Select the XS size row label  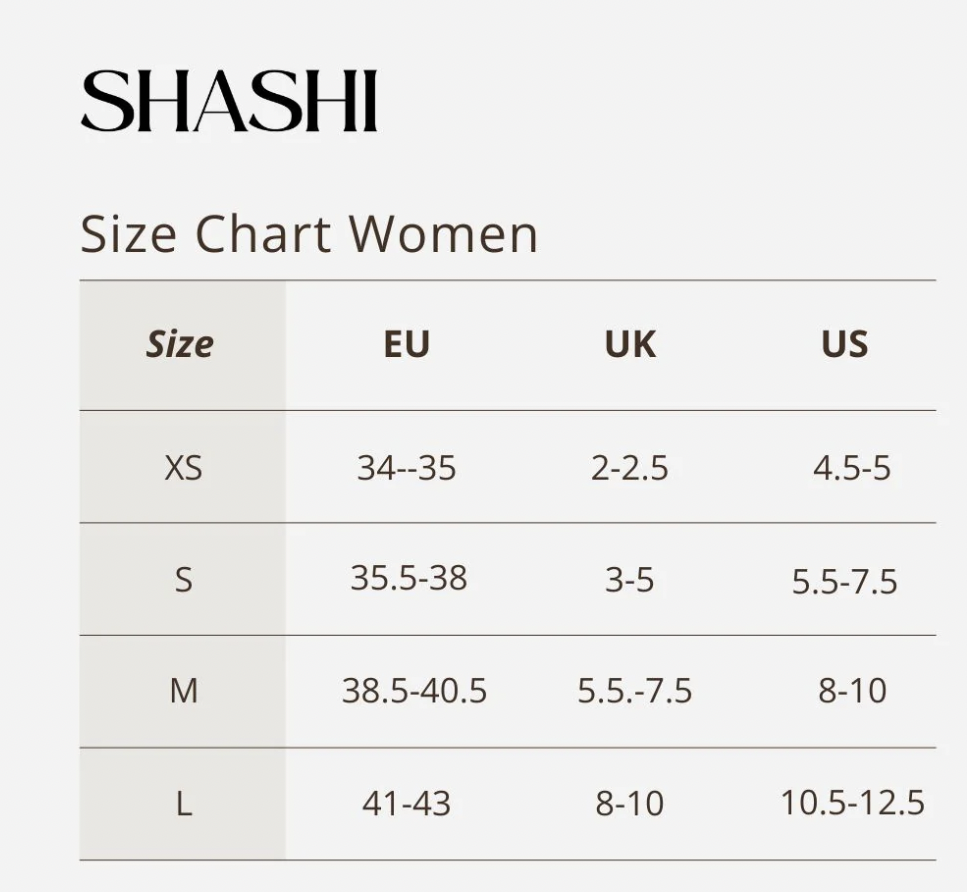click(183, 468)
